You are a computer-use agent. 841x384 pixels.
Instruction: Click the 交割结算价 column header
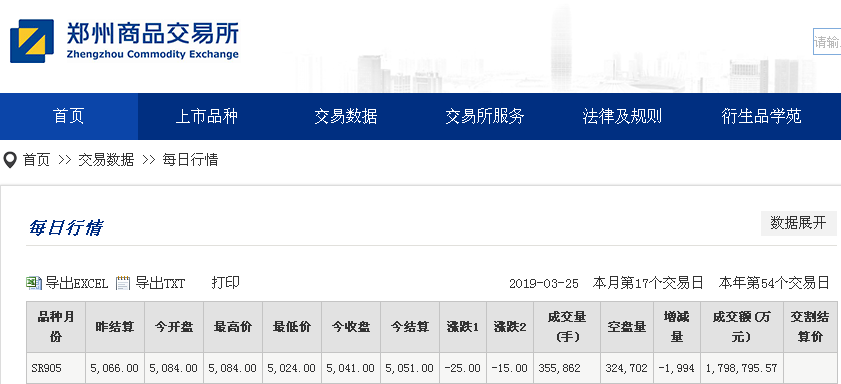[810, 327]
